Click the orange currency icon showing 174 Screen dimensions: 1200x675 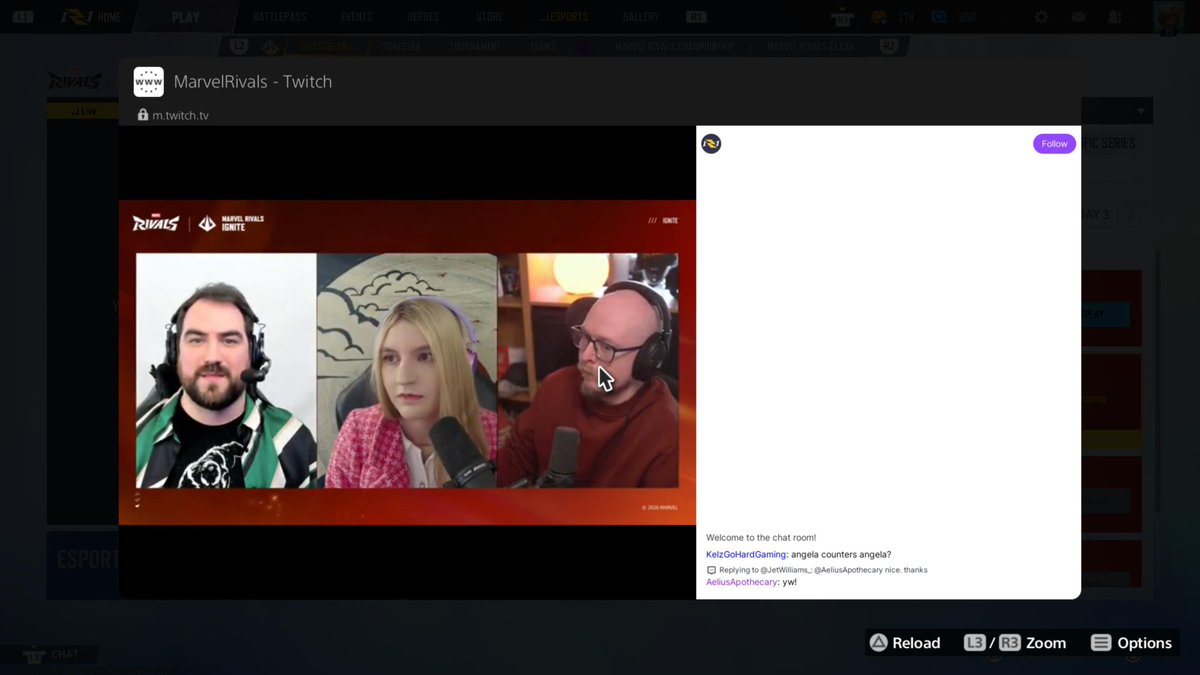878,17
